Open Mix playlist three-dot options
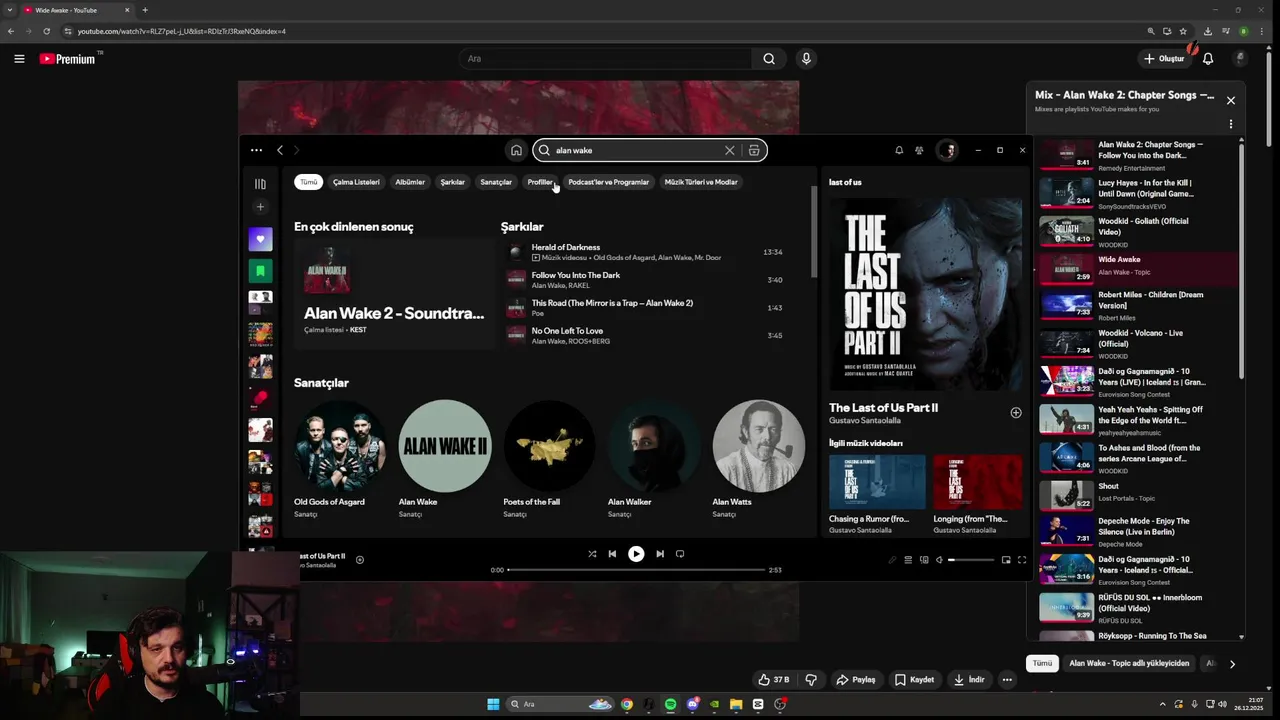 [x=1231, y=124]
